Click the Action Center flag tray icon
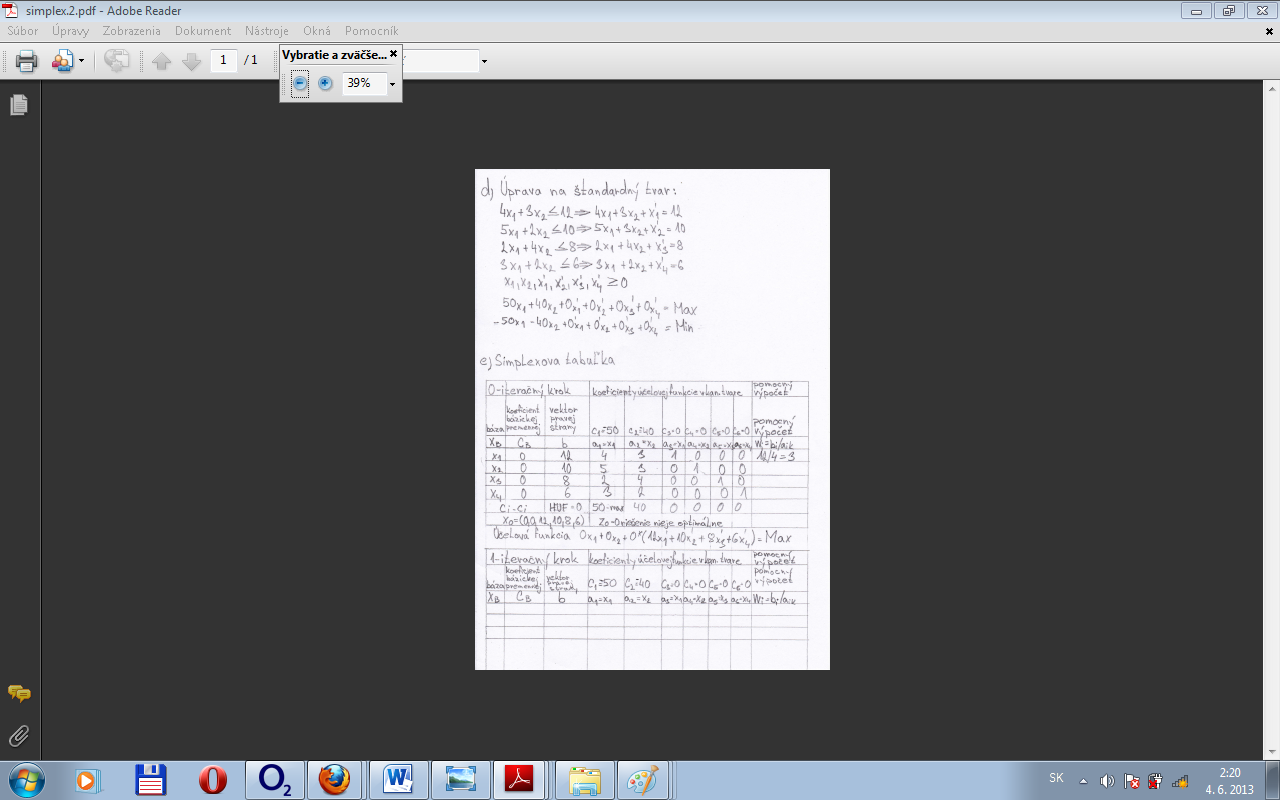 (1132, 781)
